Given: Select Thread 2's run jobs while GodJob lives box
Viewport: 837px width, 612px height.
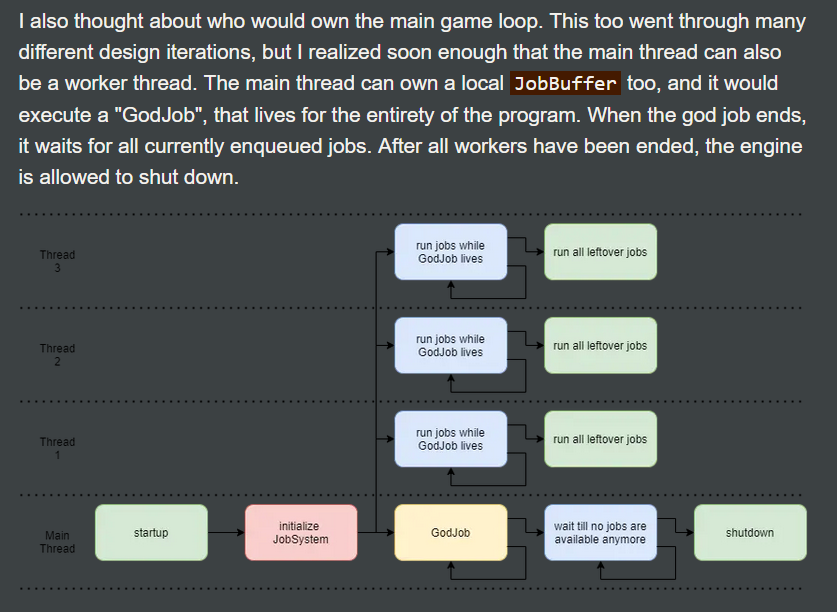Looking at the screenshot, I should click(x=450, y=346).
